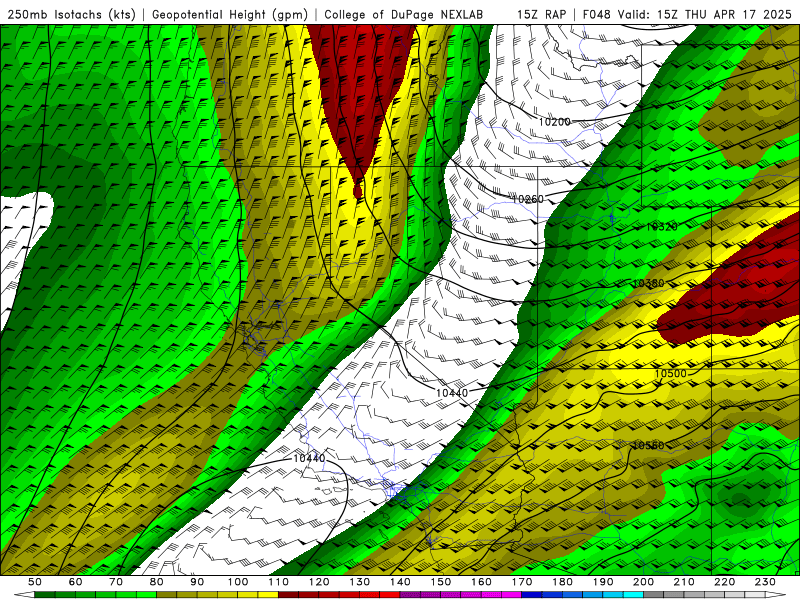Click the 80 value on color scale

157,582
